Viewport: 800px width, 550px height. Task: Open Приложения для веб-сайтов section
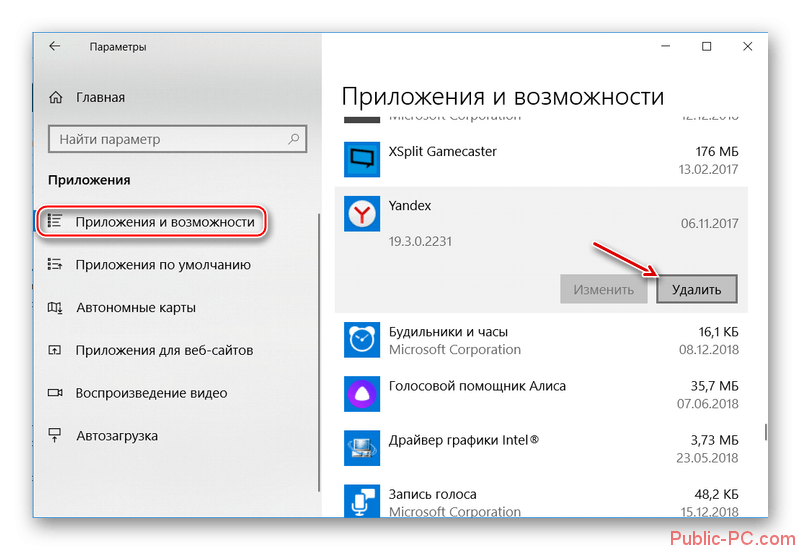point(164,351)
